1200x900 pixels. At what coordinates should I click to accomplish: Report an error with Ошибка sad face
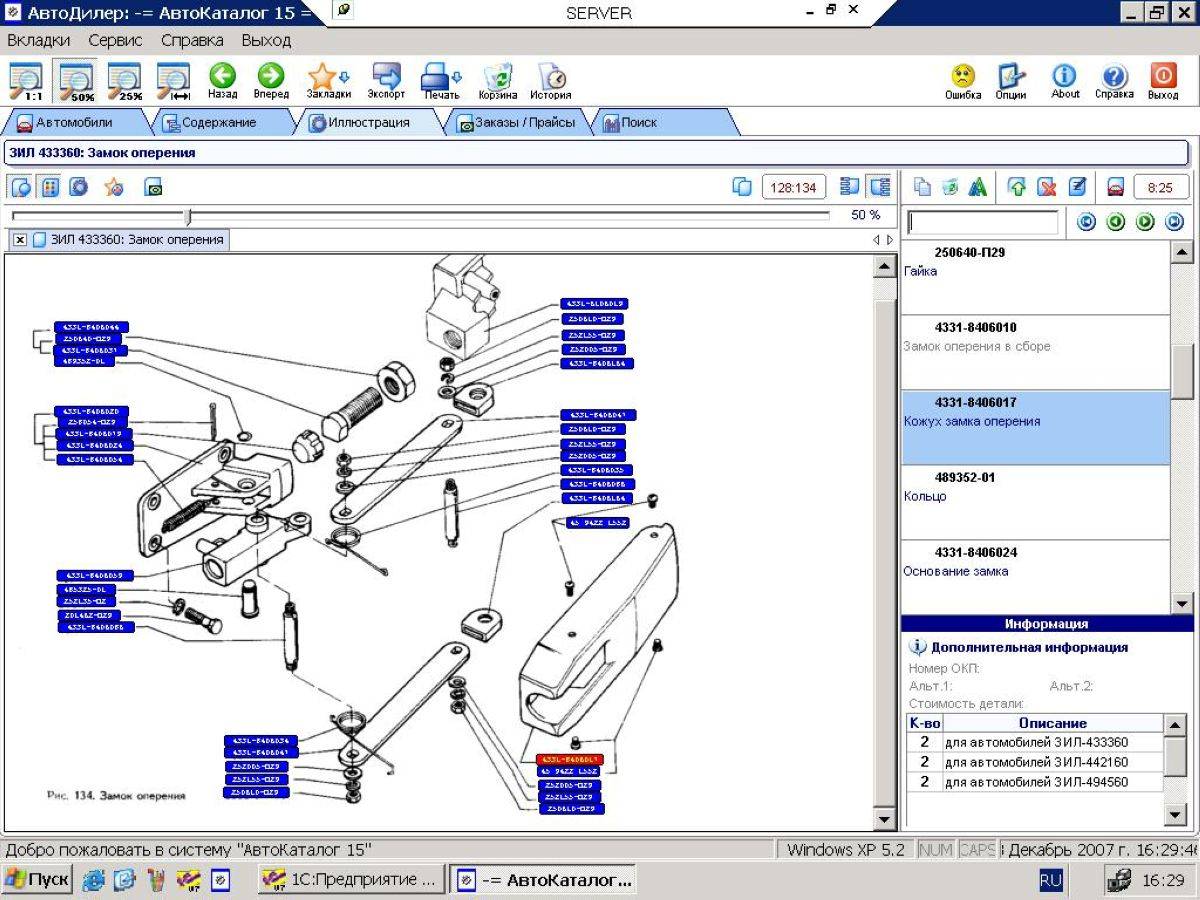(x=963, y=81)
